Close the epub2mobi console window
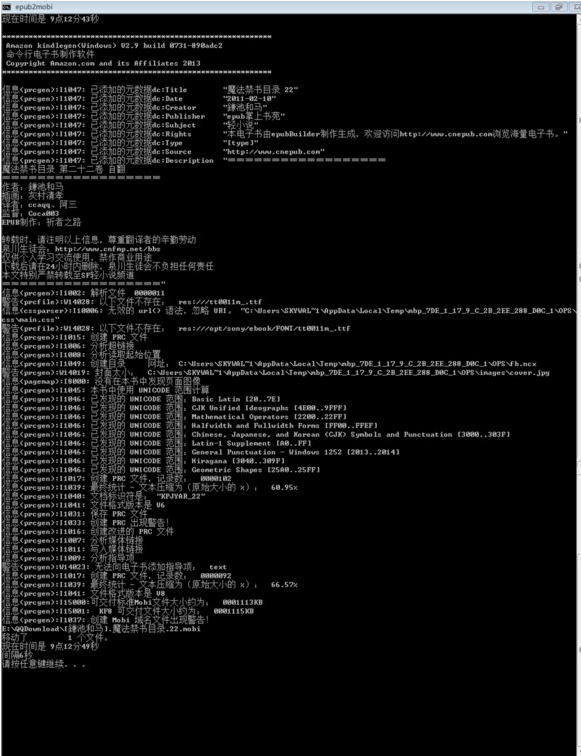581x756 pixels. [x=576, y=7]
